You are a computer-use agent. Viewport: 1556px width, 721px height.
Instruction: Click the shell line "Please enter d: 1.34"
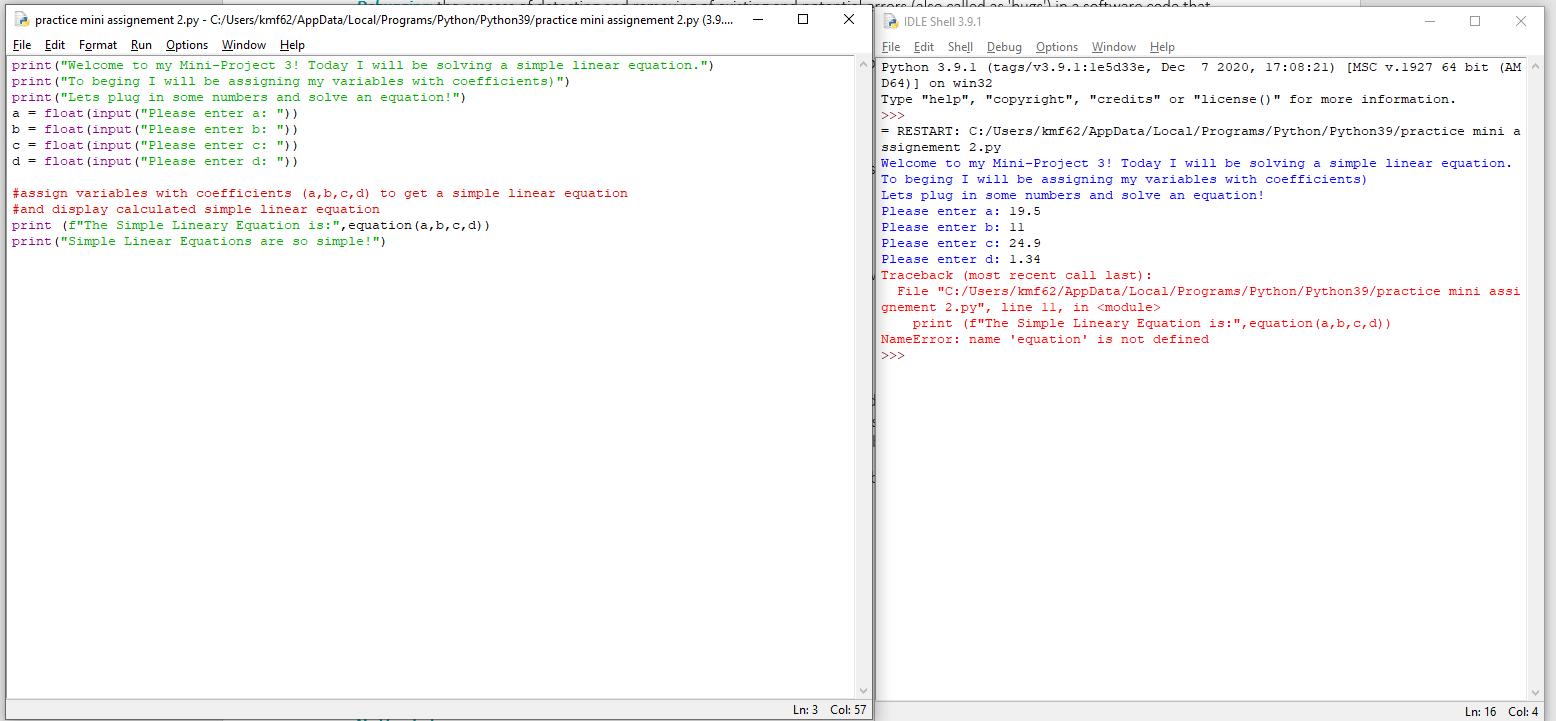click(961, 259)
